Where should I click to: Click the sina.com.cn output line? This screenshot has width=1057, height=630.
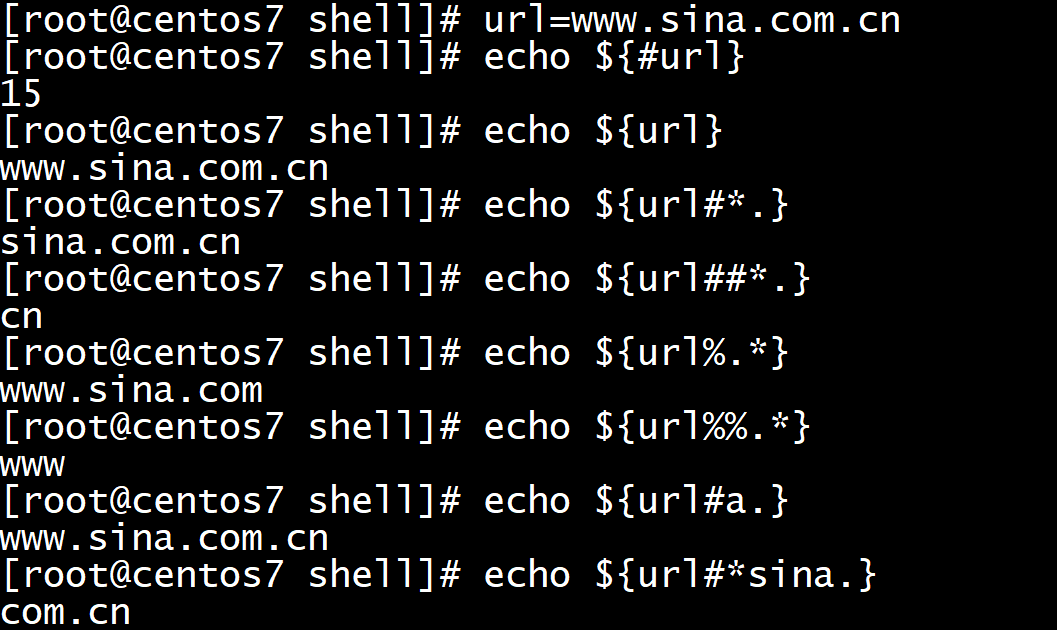point(120,242)
